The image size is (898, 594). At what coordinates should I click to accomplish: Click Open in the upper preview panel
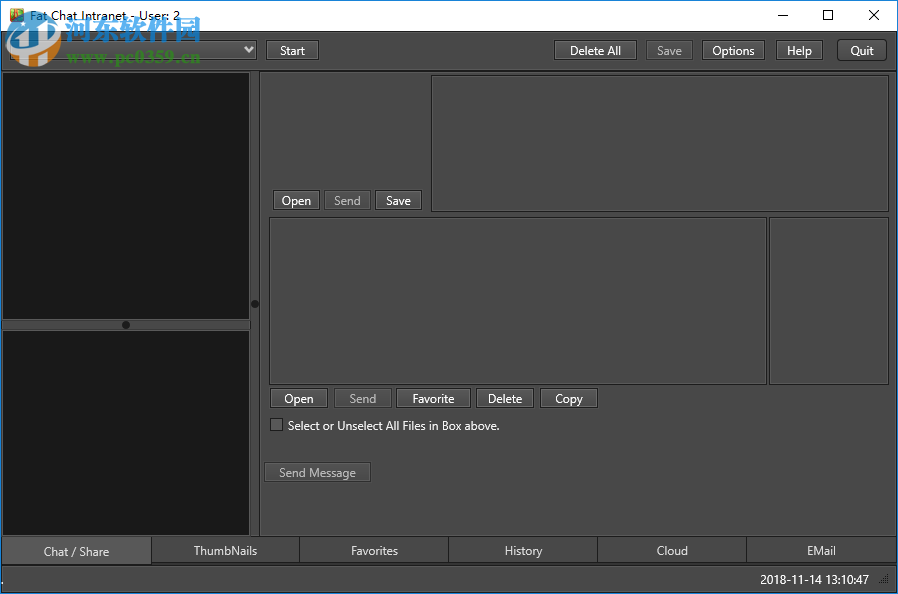pyautogui.click(x=296, y=200)
